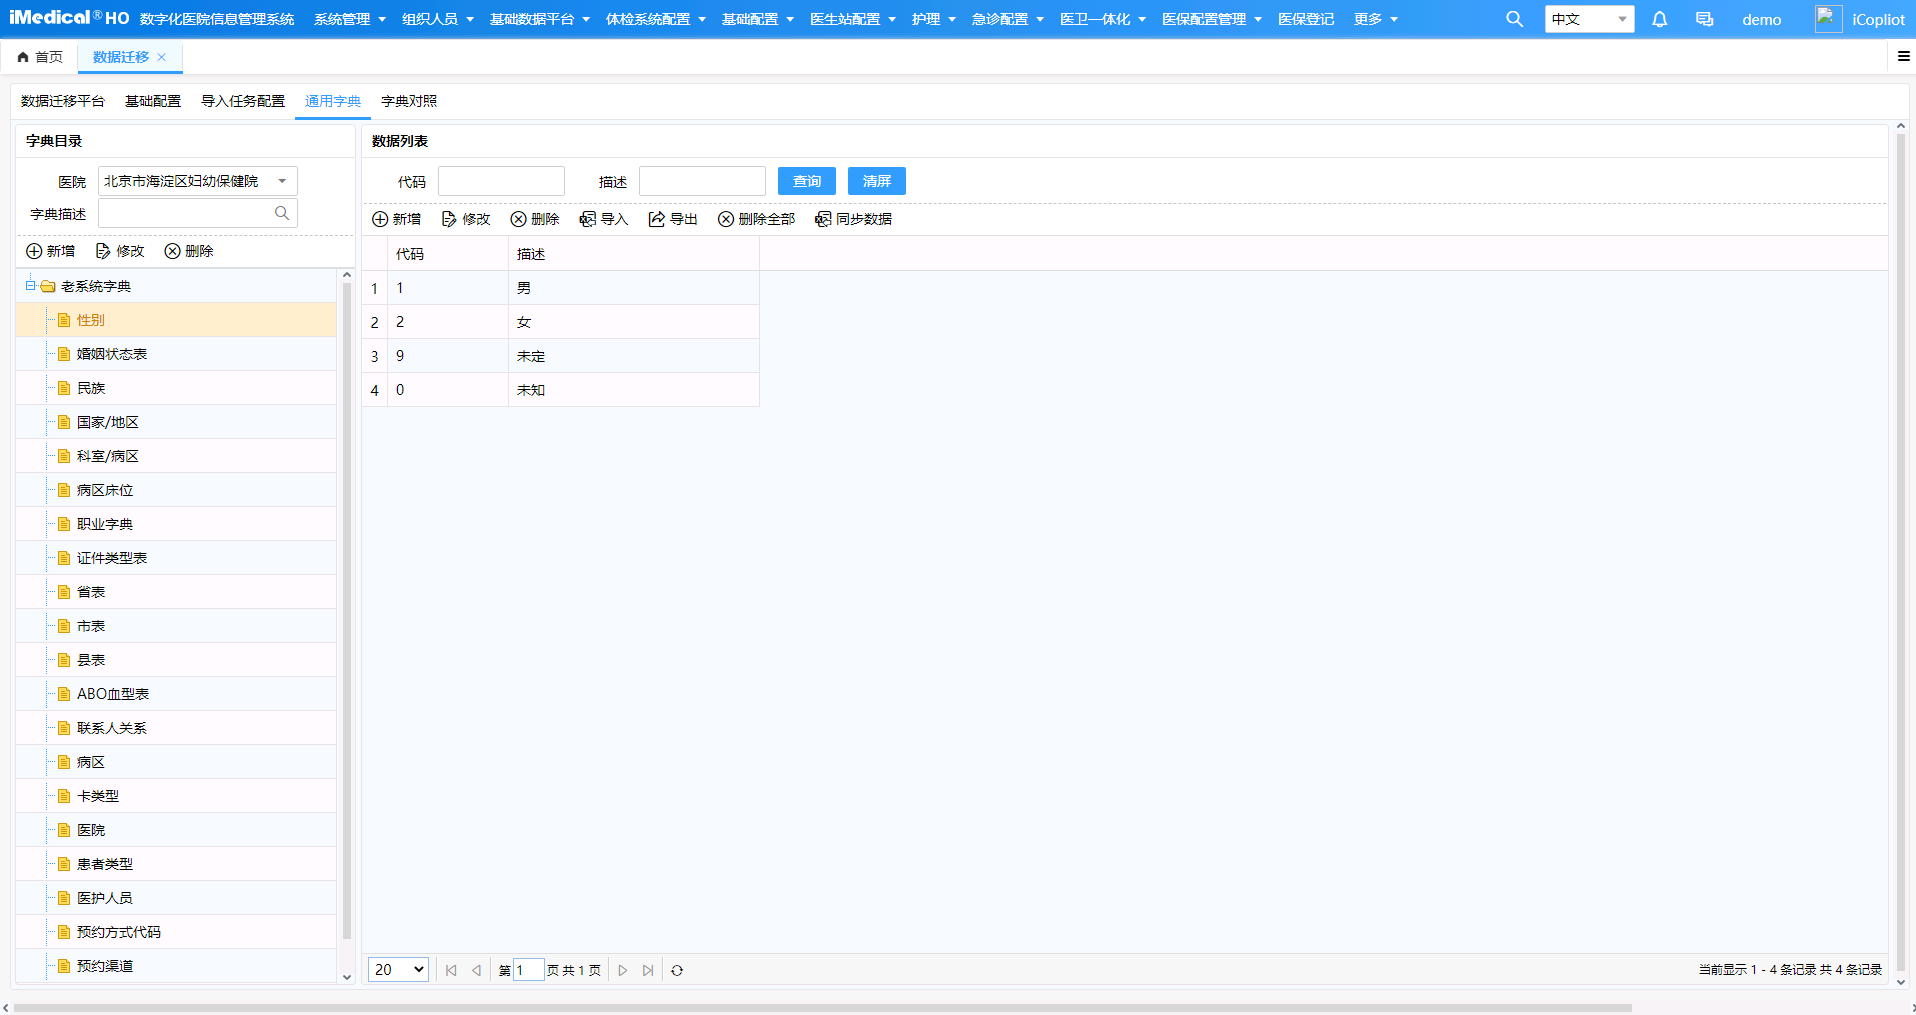The image size is (1916, 1015).
Task: Go to the next page arrow
Action: pyautogui.click(x=622, y=970)
